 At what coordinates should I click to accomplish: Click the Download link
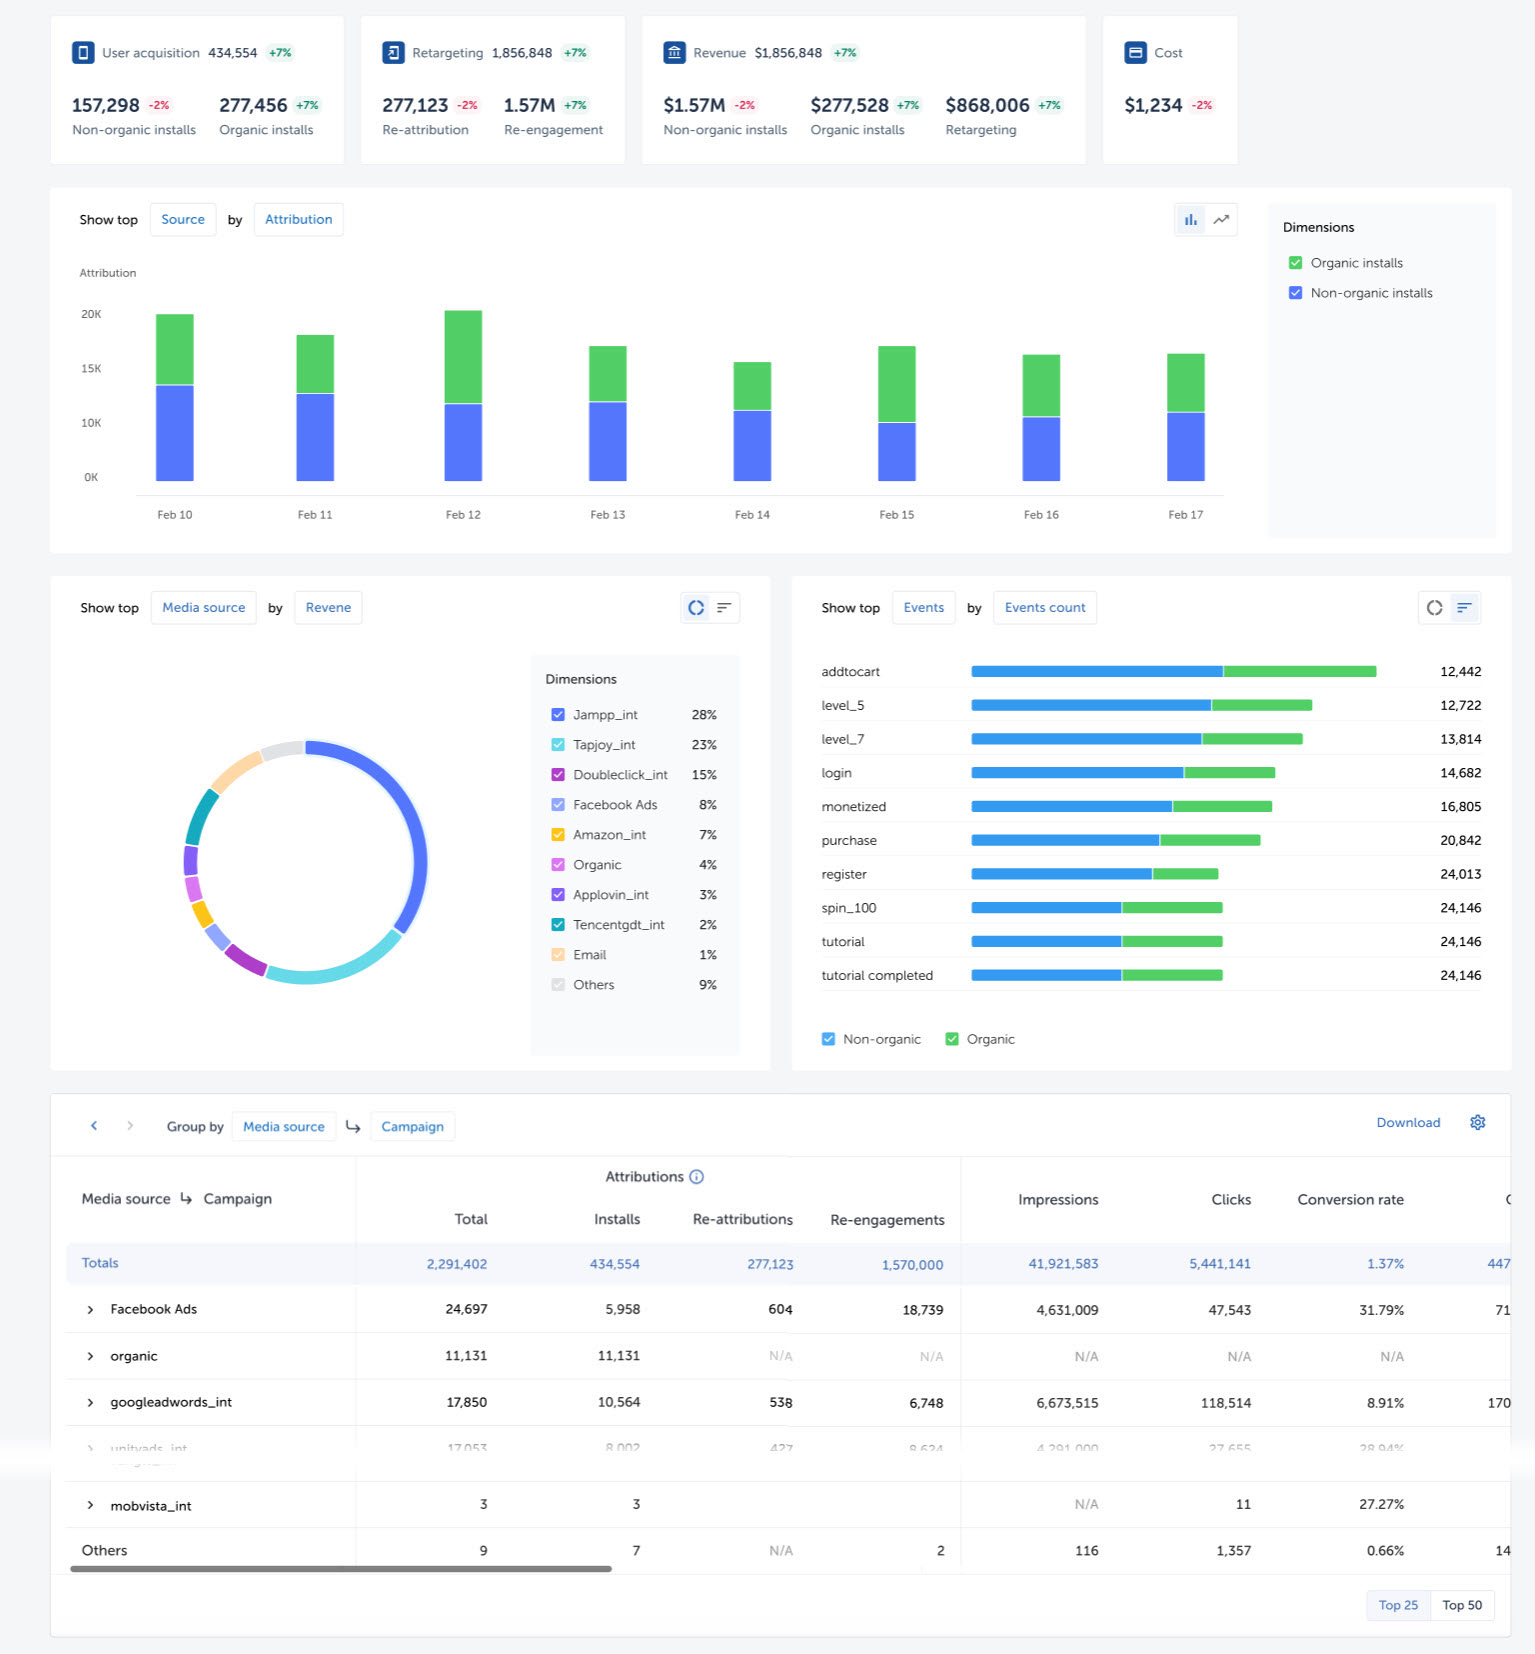(x=1408, y=1123)
